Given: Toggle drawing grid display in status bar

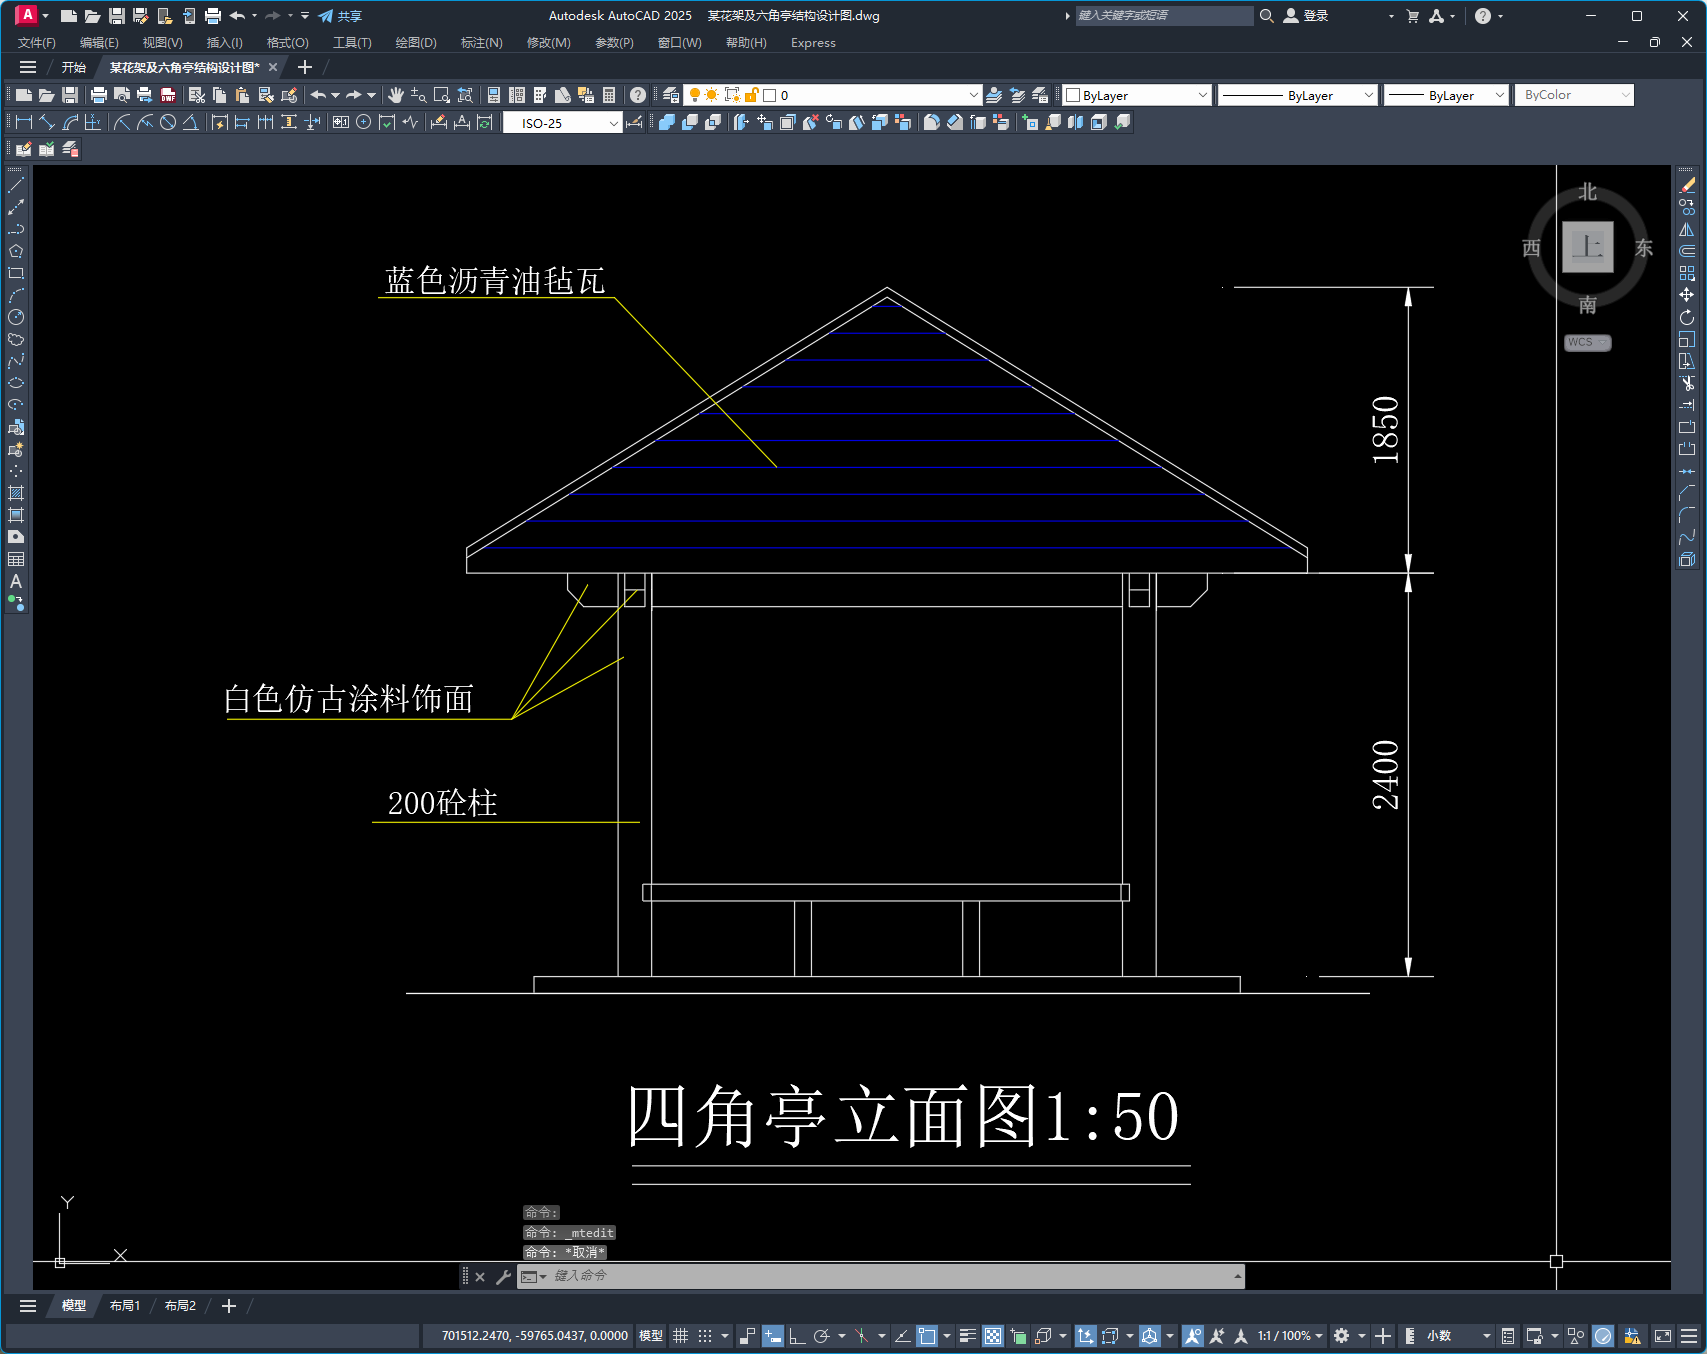Looking at the screenshot, I should (681, 1336).
